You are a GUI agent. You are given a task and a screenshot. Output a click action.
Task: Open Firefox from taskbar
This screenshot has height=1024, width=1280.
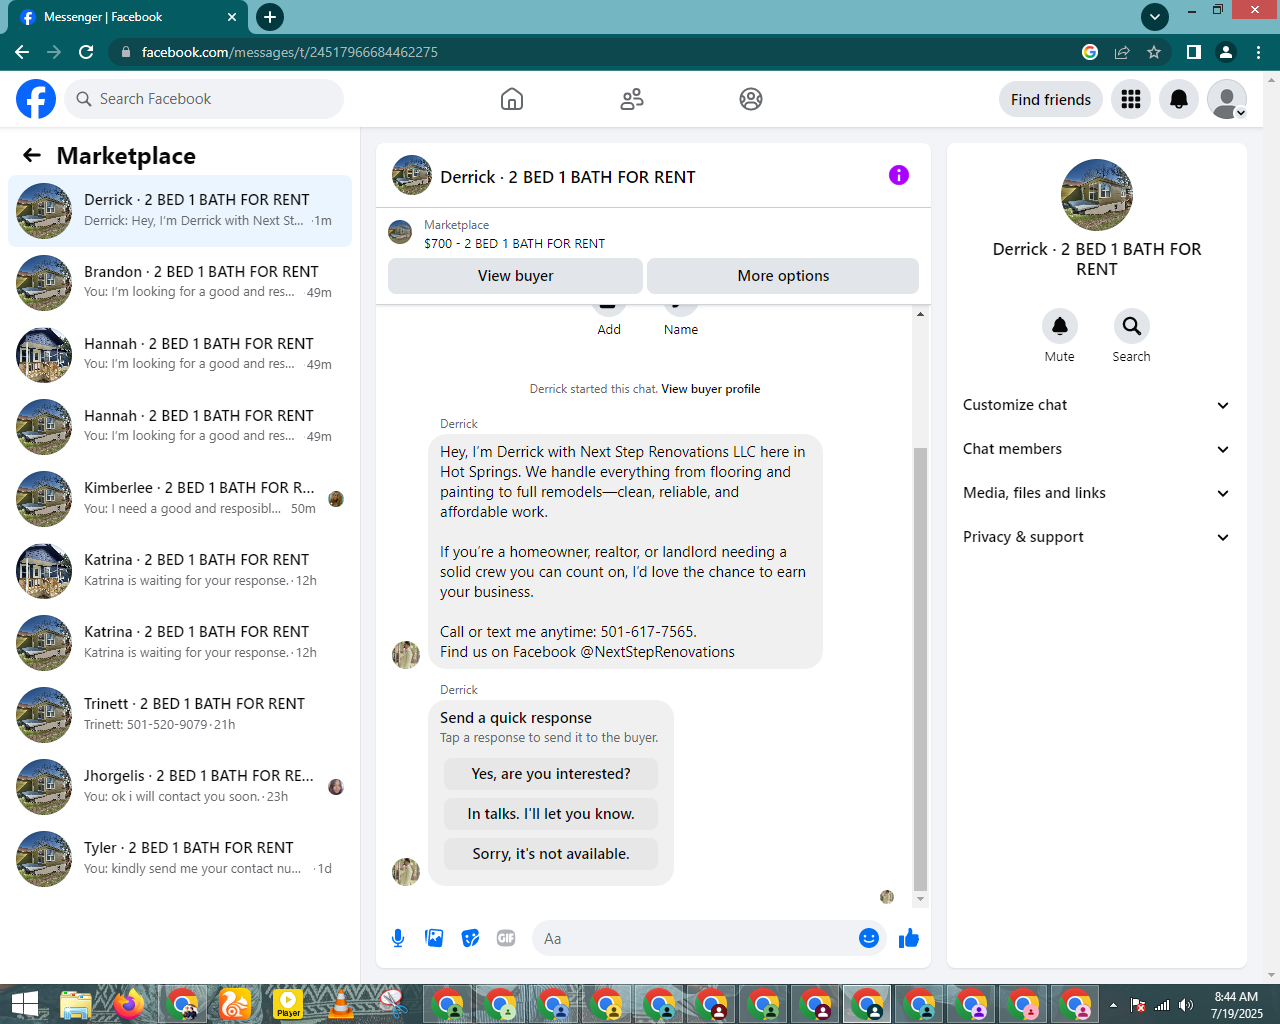coord(129,1004)
